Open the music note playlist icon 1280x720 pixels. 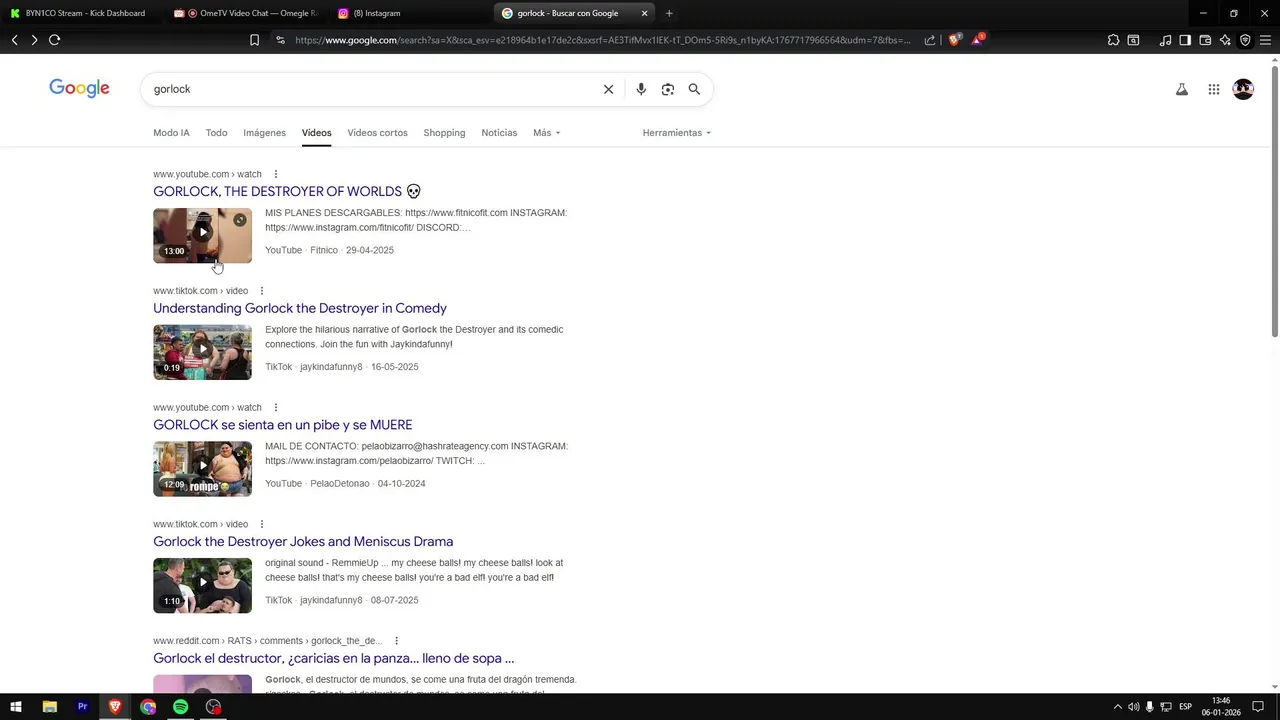pyautogui.click(x=1165, y=40)
